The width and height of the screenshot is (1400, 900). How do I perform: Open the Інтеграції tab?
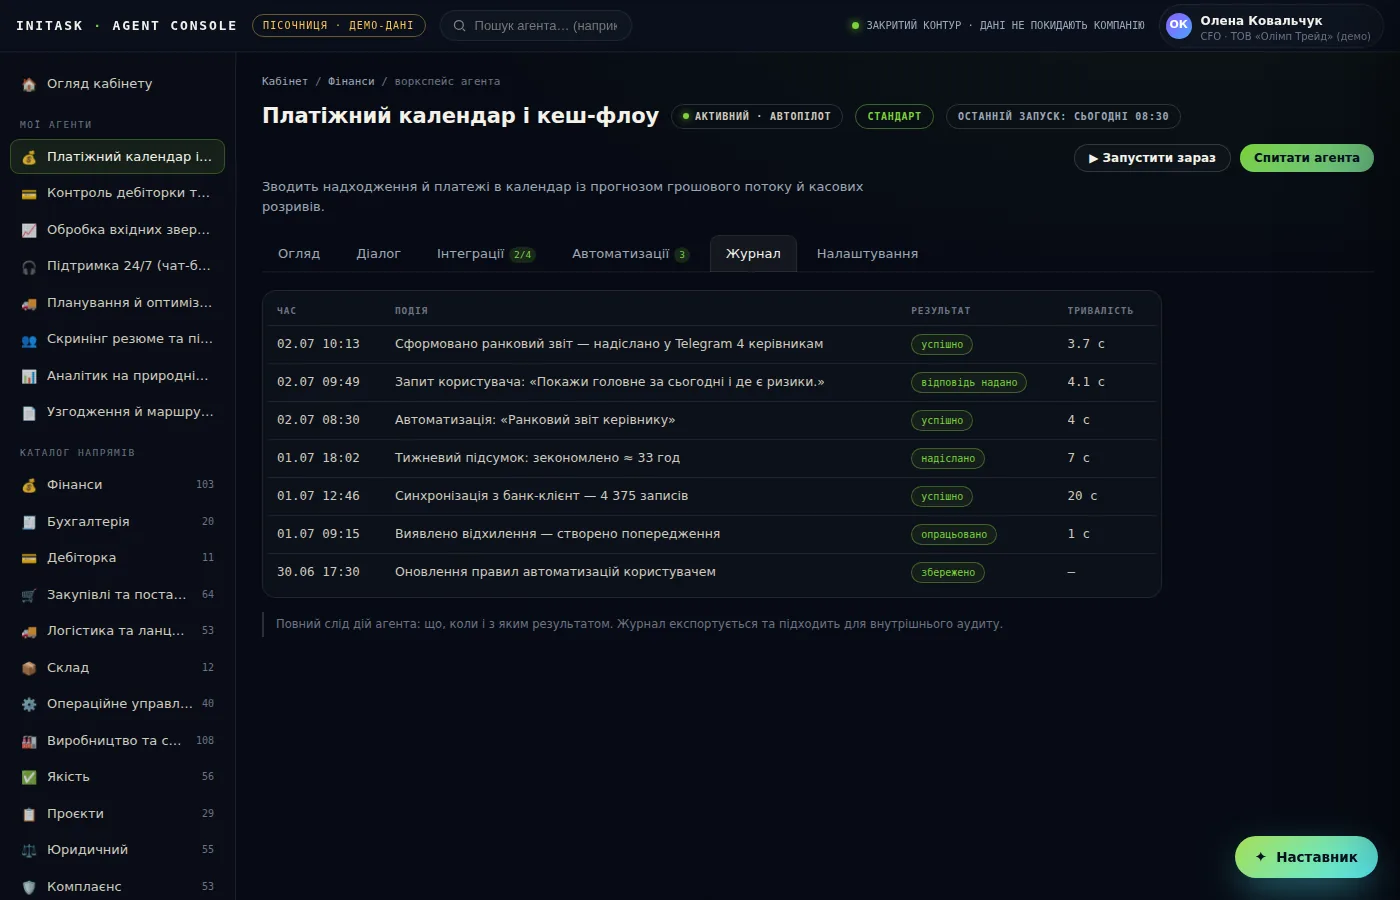pyautogui.click(x=486, y=254)
